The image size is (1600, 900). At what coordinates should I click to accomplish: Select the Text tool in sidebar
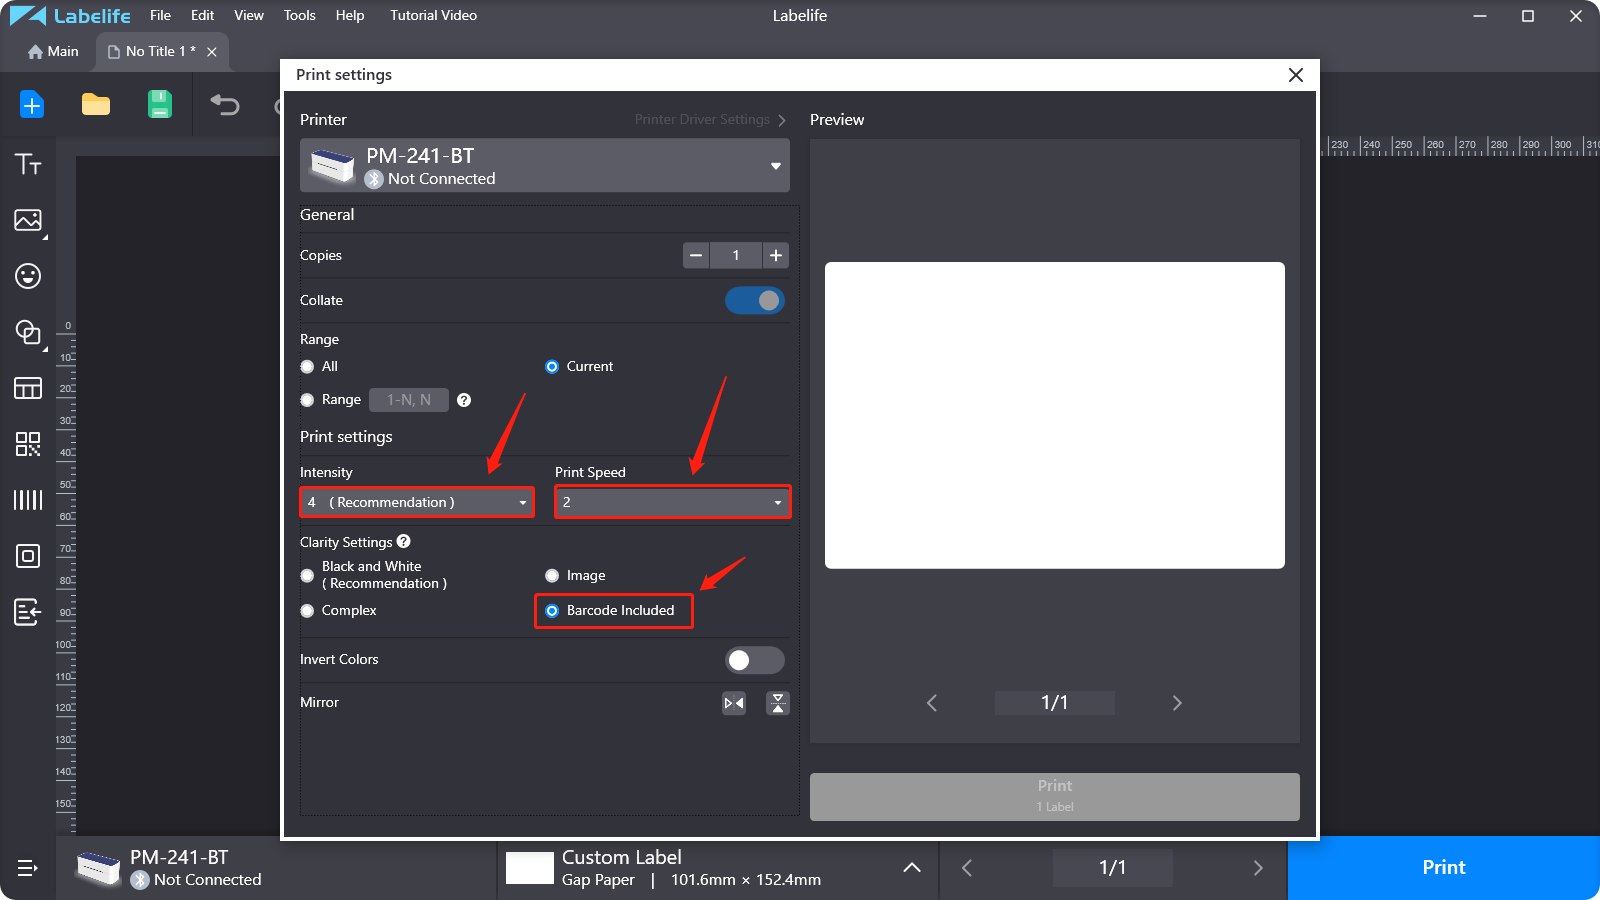click(x=28, y=164)
